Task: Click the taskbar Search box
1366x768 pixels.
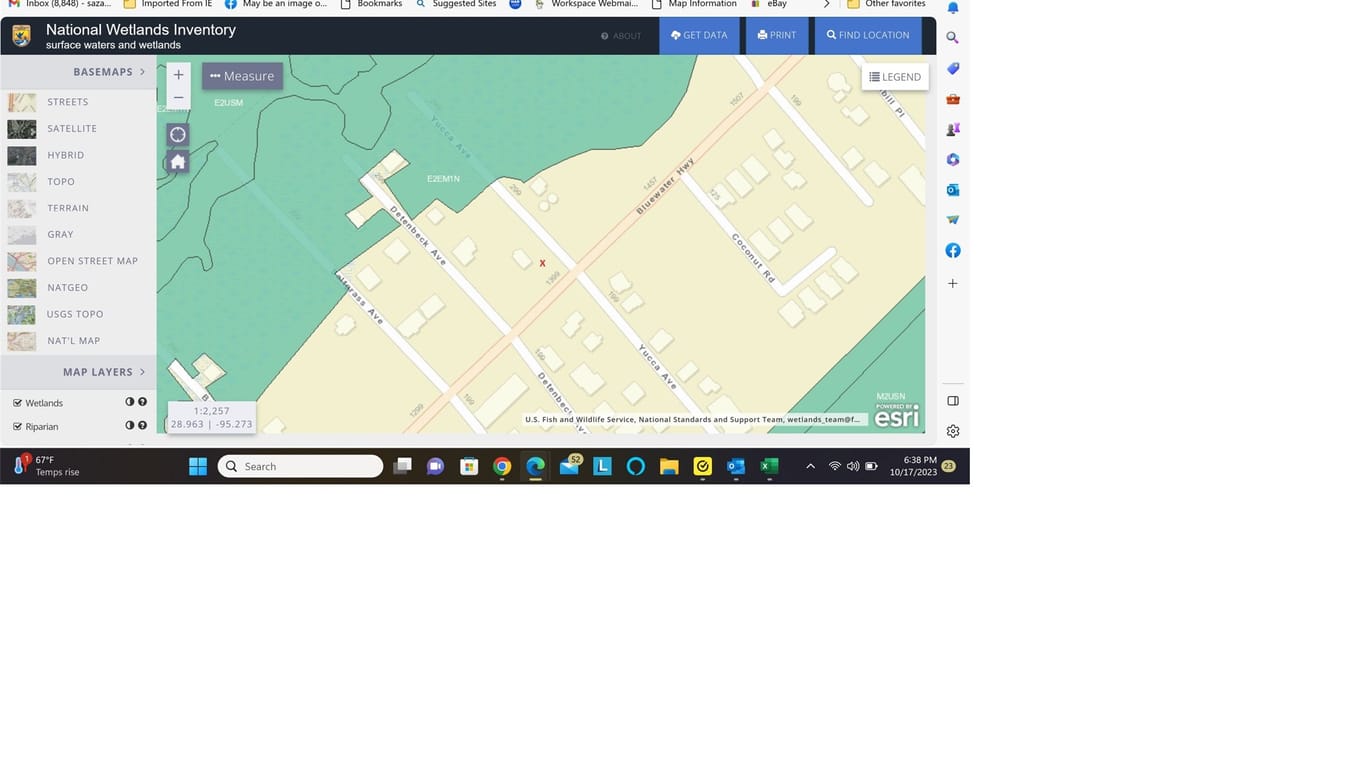Action: [300, 466]
